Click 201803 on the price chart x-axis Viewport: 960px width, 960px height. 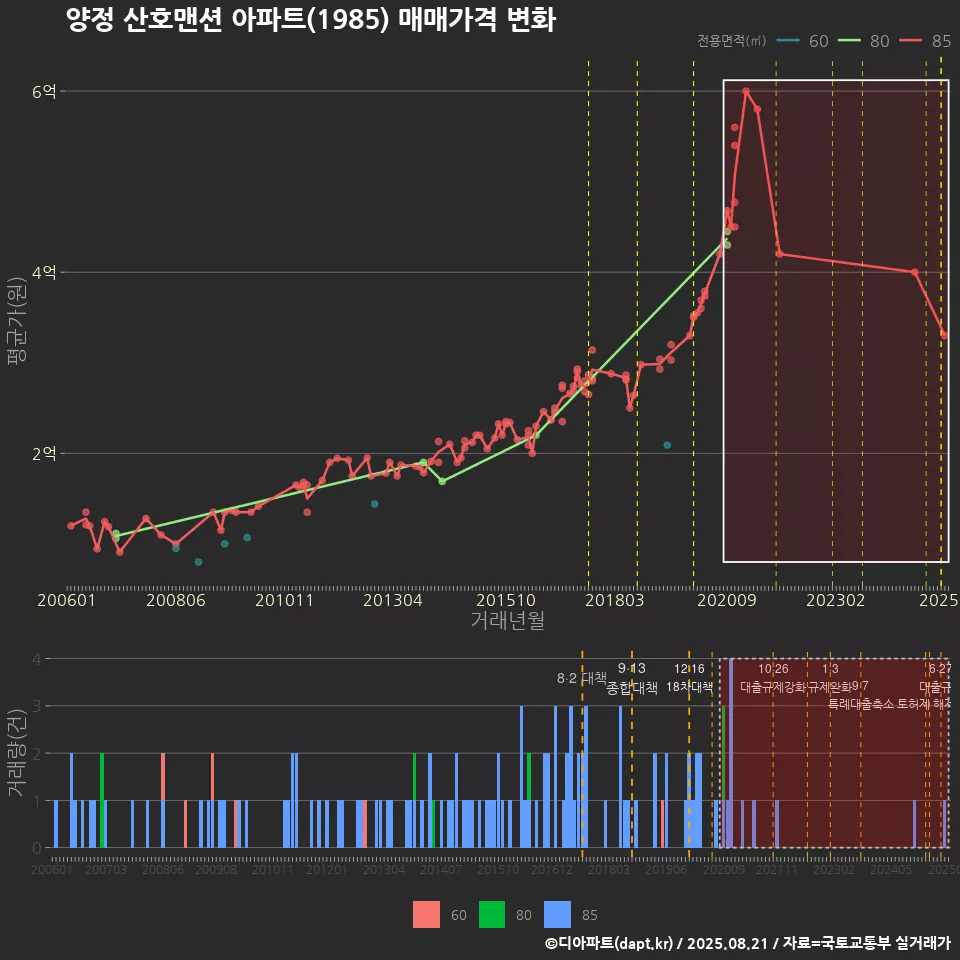coord(615,600)
